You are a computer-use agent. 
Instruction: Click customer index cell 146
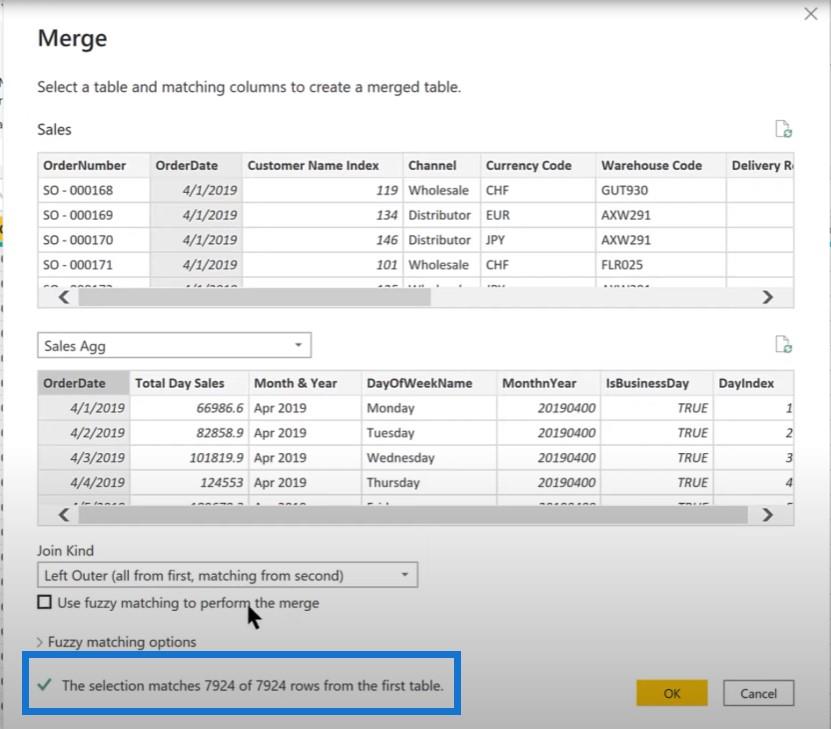(322, 240)
